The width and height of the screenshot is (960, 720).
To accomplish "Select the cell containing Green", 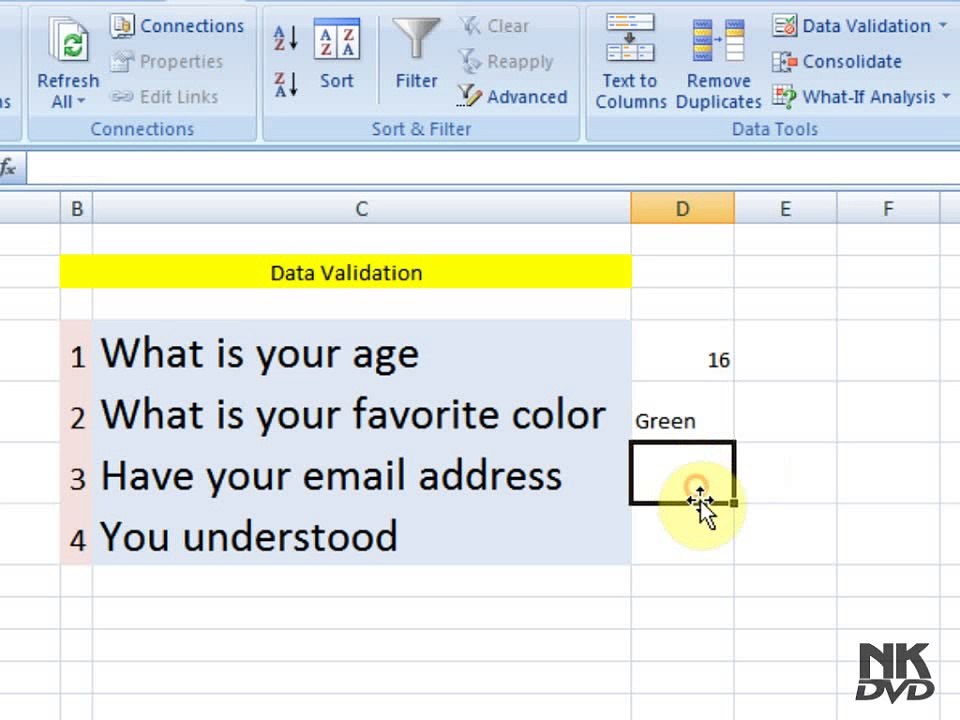I will pyautogui.click(x=683, y=412).
